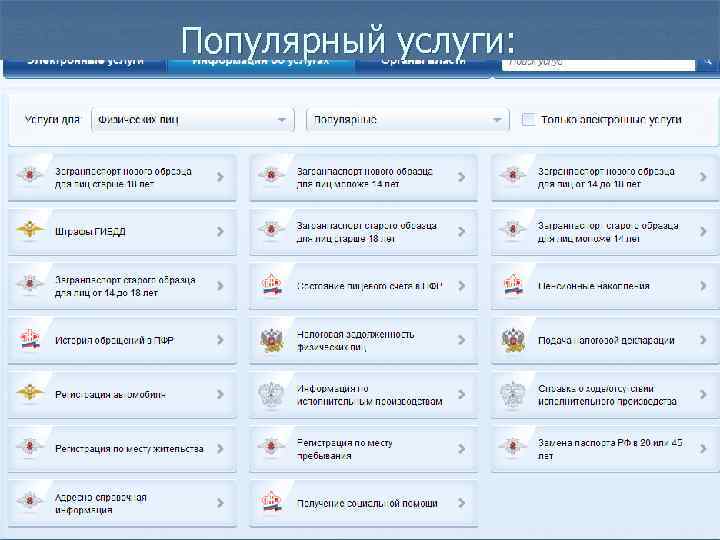Open Информация по исполнительным производствам

coord(364,394)
